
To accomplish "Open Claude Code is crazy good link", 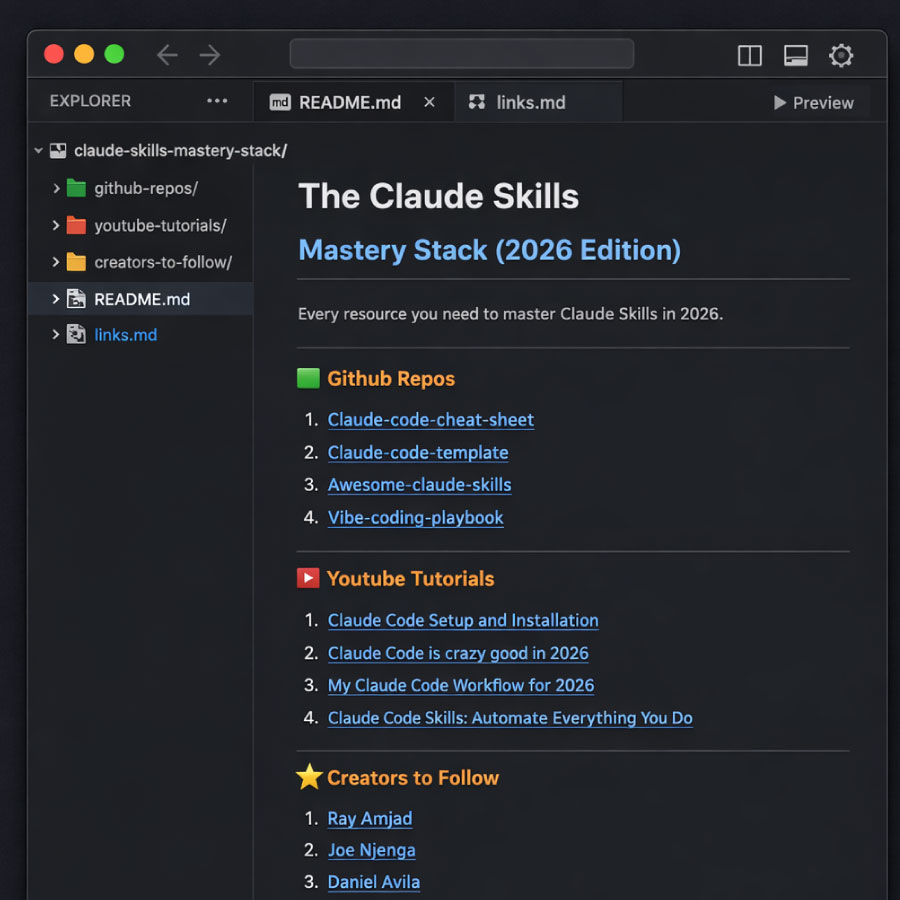I will tap(458, 653).
